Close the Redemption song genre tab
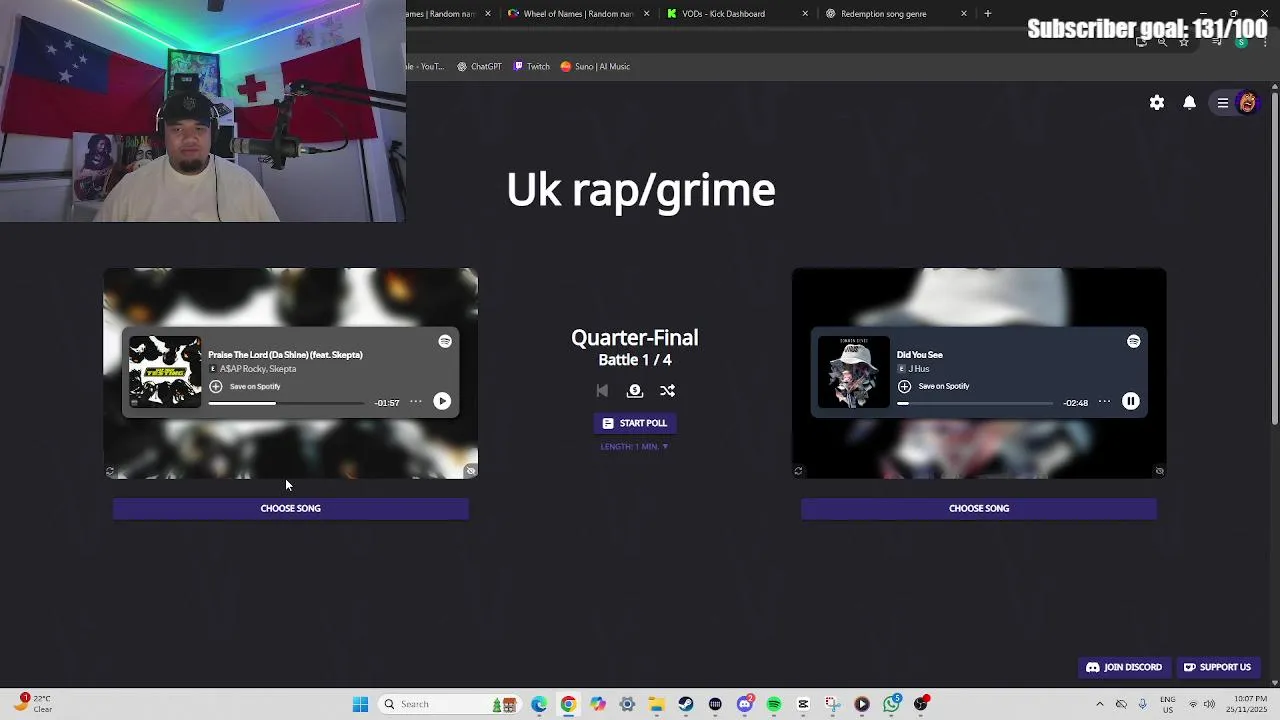The image size is (1280, 720). [x=964, y=14]
